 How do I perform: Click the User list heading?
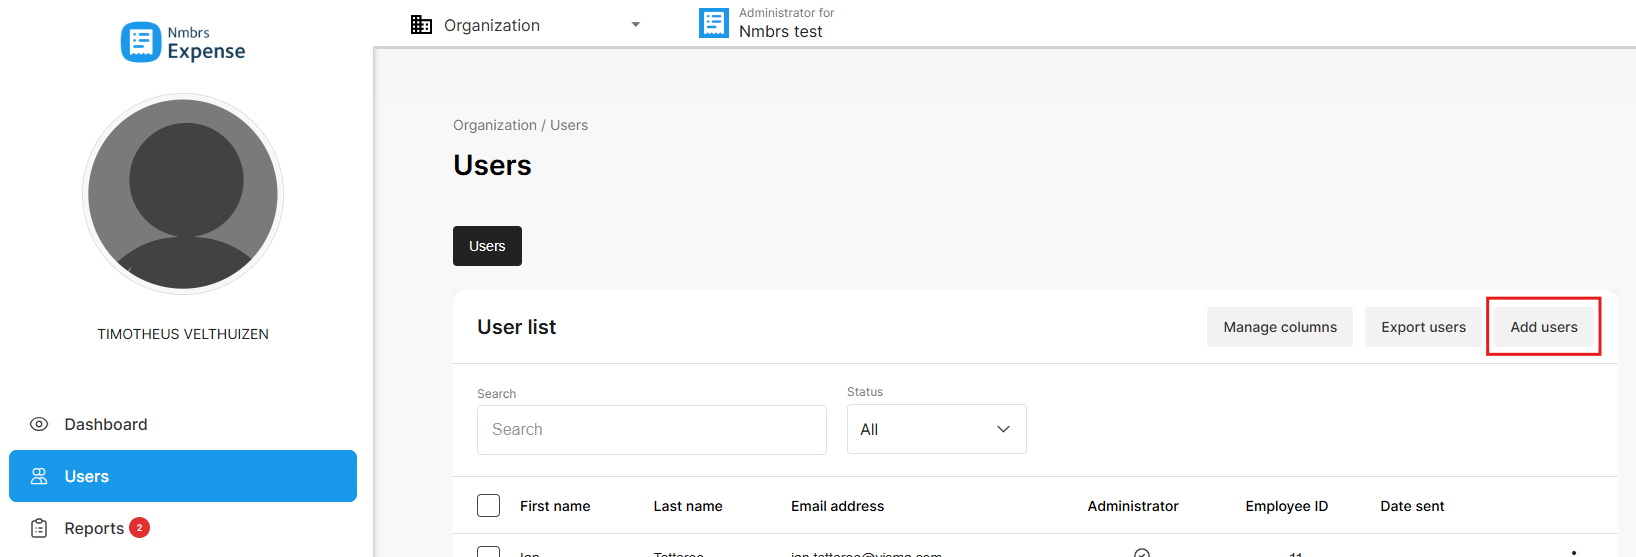517,327
